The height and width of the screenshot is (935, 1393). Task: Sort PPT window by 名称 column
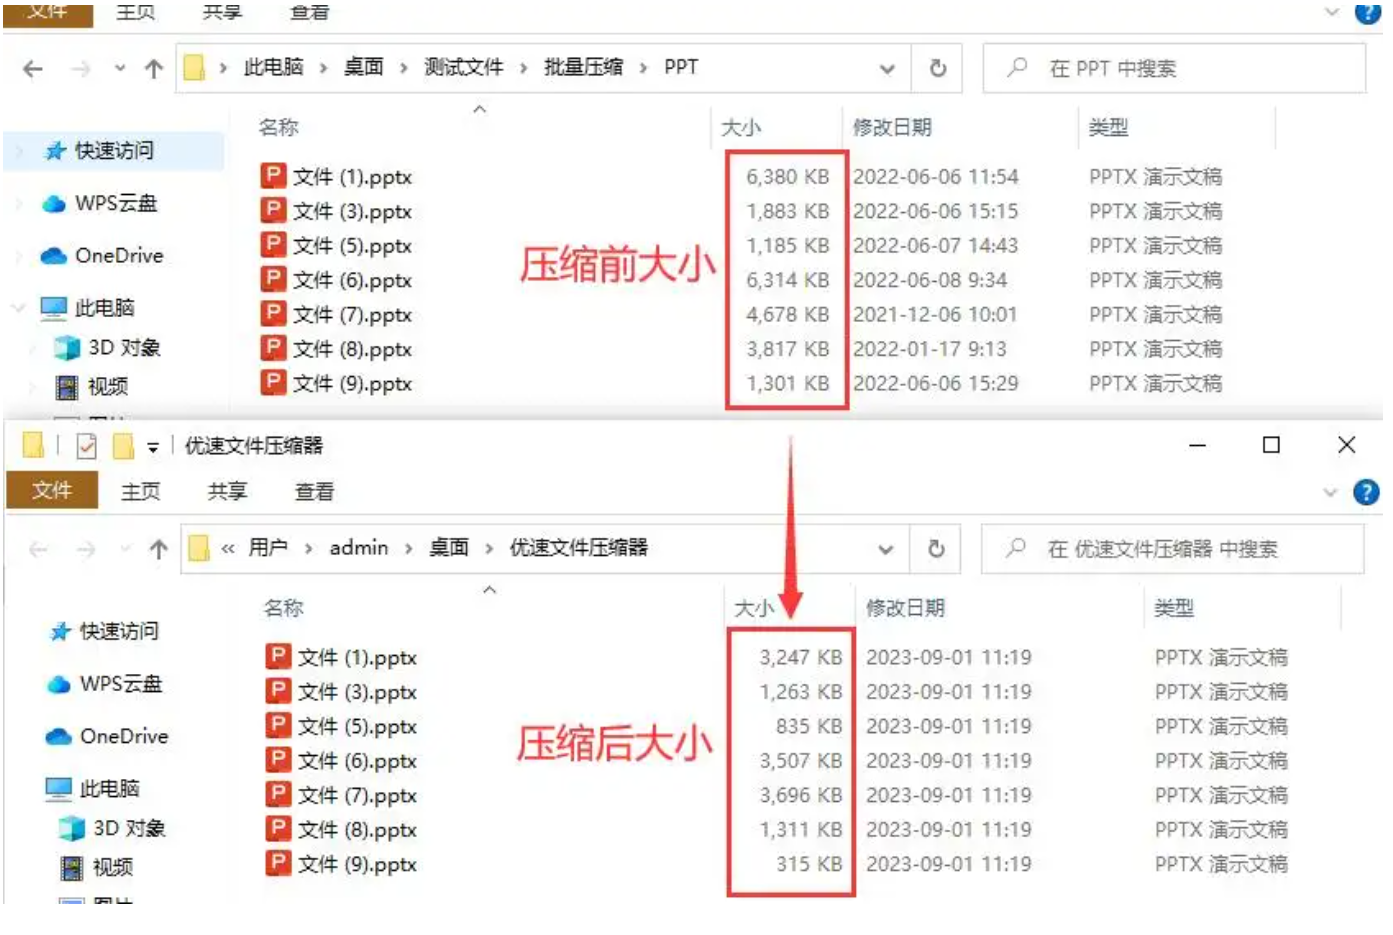point(278,127)
